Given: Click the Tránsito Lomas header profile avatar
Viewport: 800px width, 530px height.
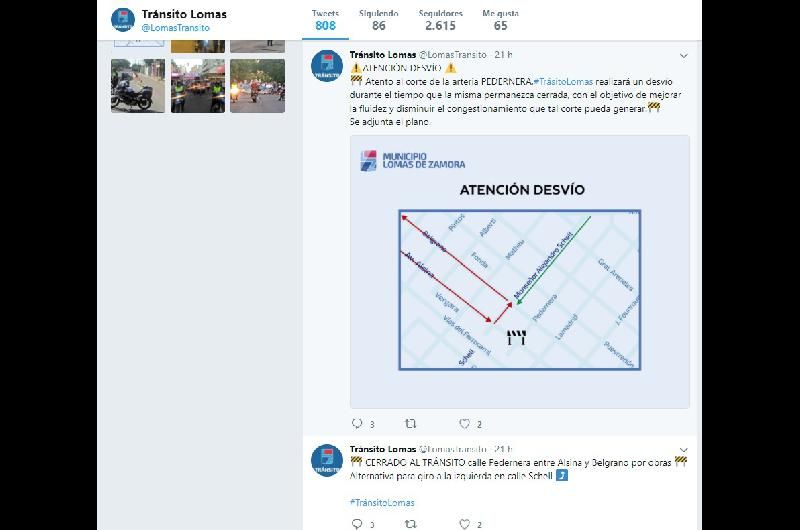Looking at the screenshot, I should [123, 20].
